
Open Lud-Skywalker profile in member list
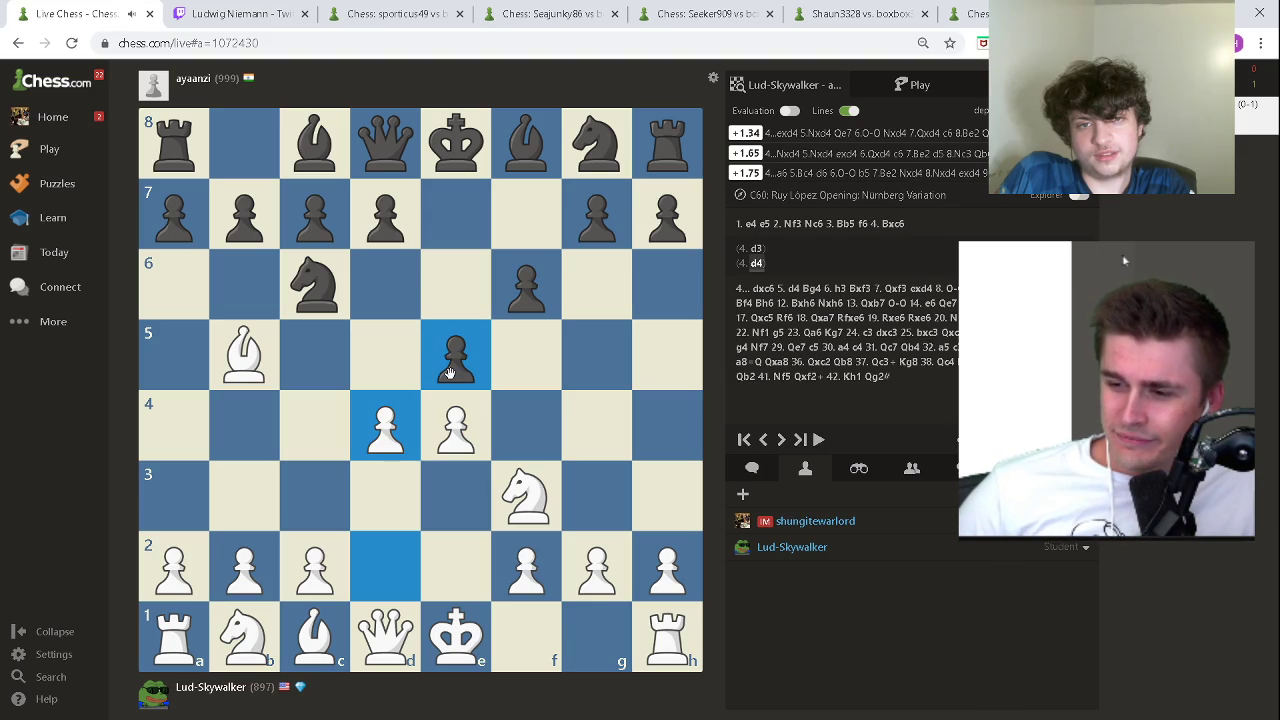792,547
